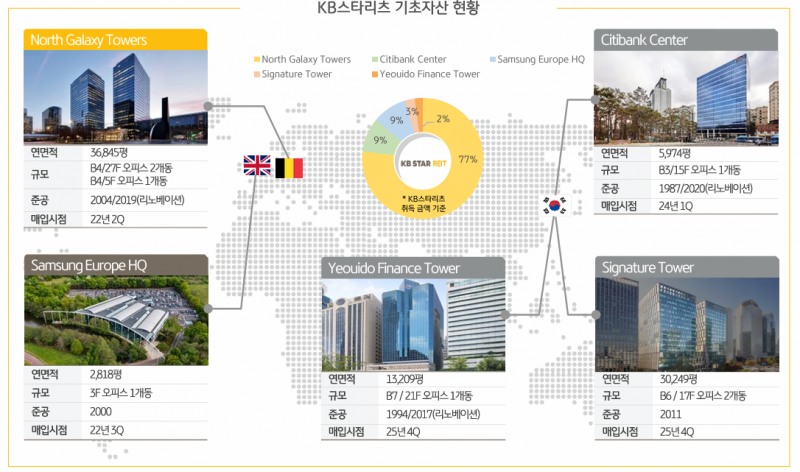
Task: Click 3F 오피스 1개동 text
Action: pyautogui.click(x=120, y=393)
